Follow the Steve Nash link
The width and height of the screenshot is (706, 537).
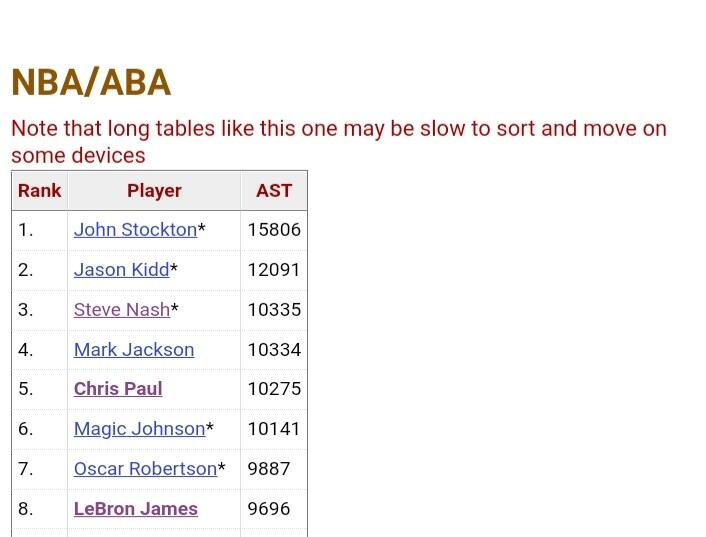click(x=121, y=309)
